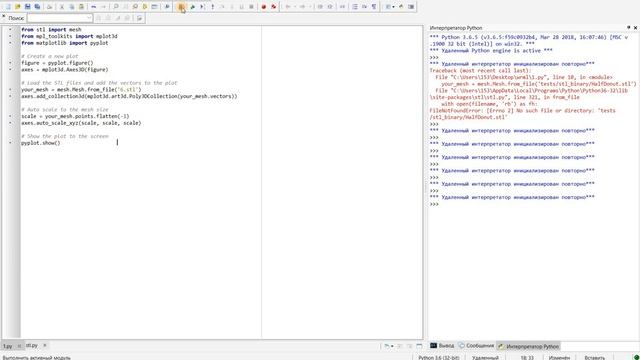The image size is (640, 360).
Task: Click the Print icon in toolbar
Action: [49, 7]
